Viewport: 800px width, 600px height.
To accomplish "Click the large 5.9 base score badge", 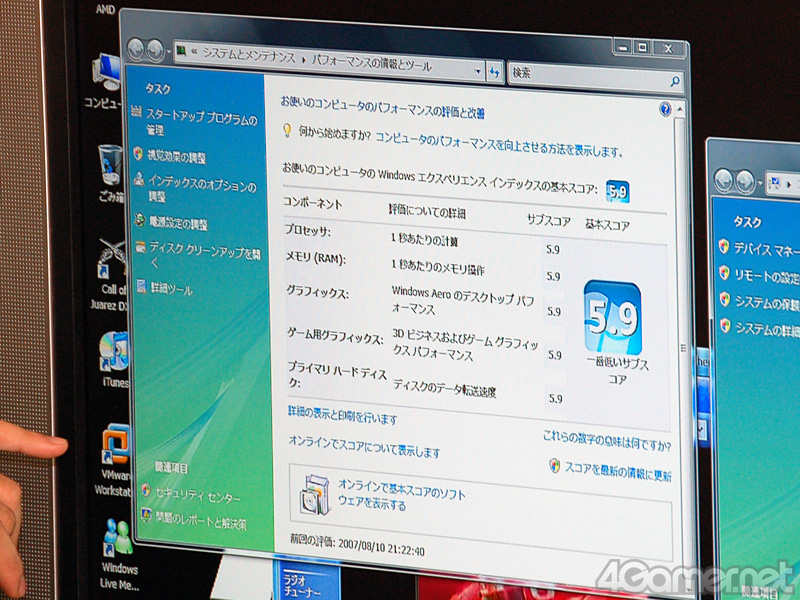I will (612, 317).
